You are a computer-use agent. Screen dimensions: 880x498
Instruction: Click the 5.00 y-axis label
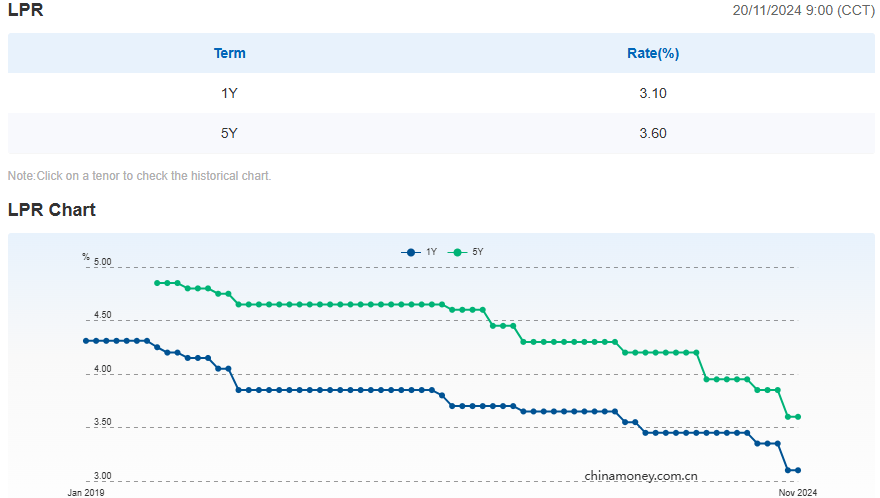102,263
